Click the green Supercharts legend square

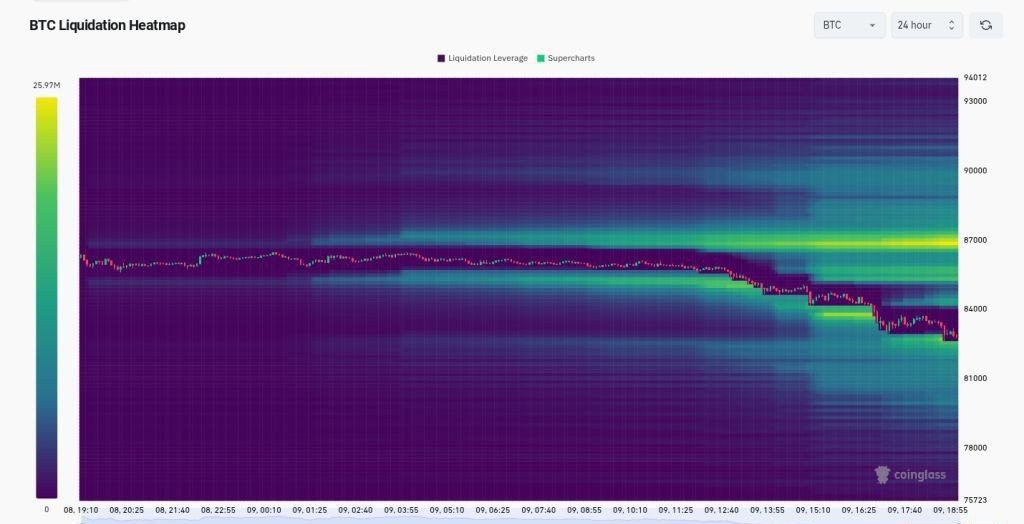pos(541,59)
